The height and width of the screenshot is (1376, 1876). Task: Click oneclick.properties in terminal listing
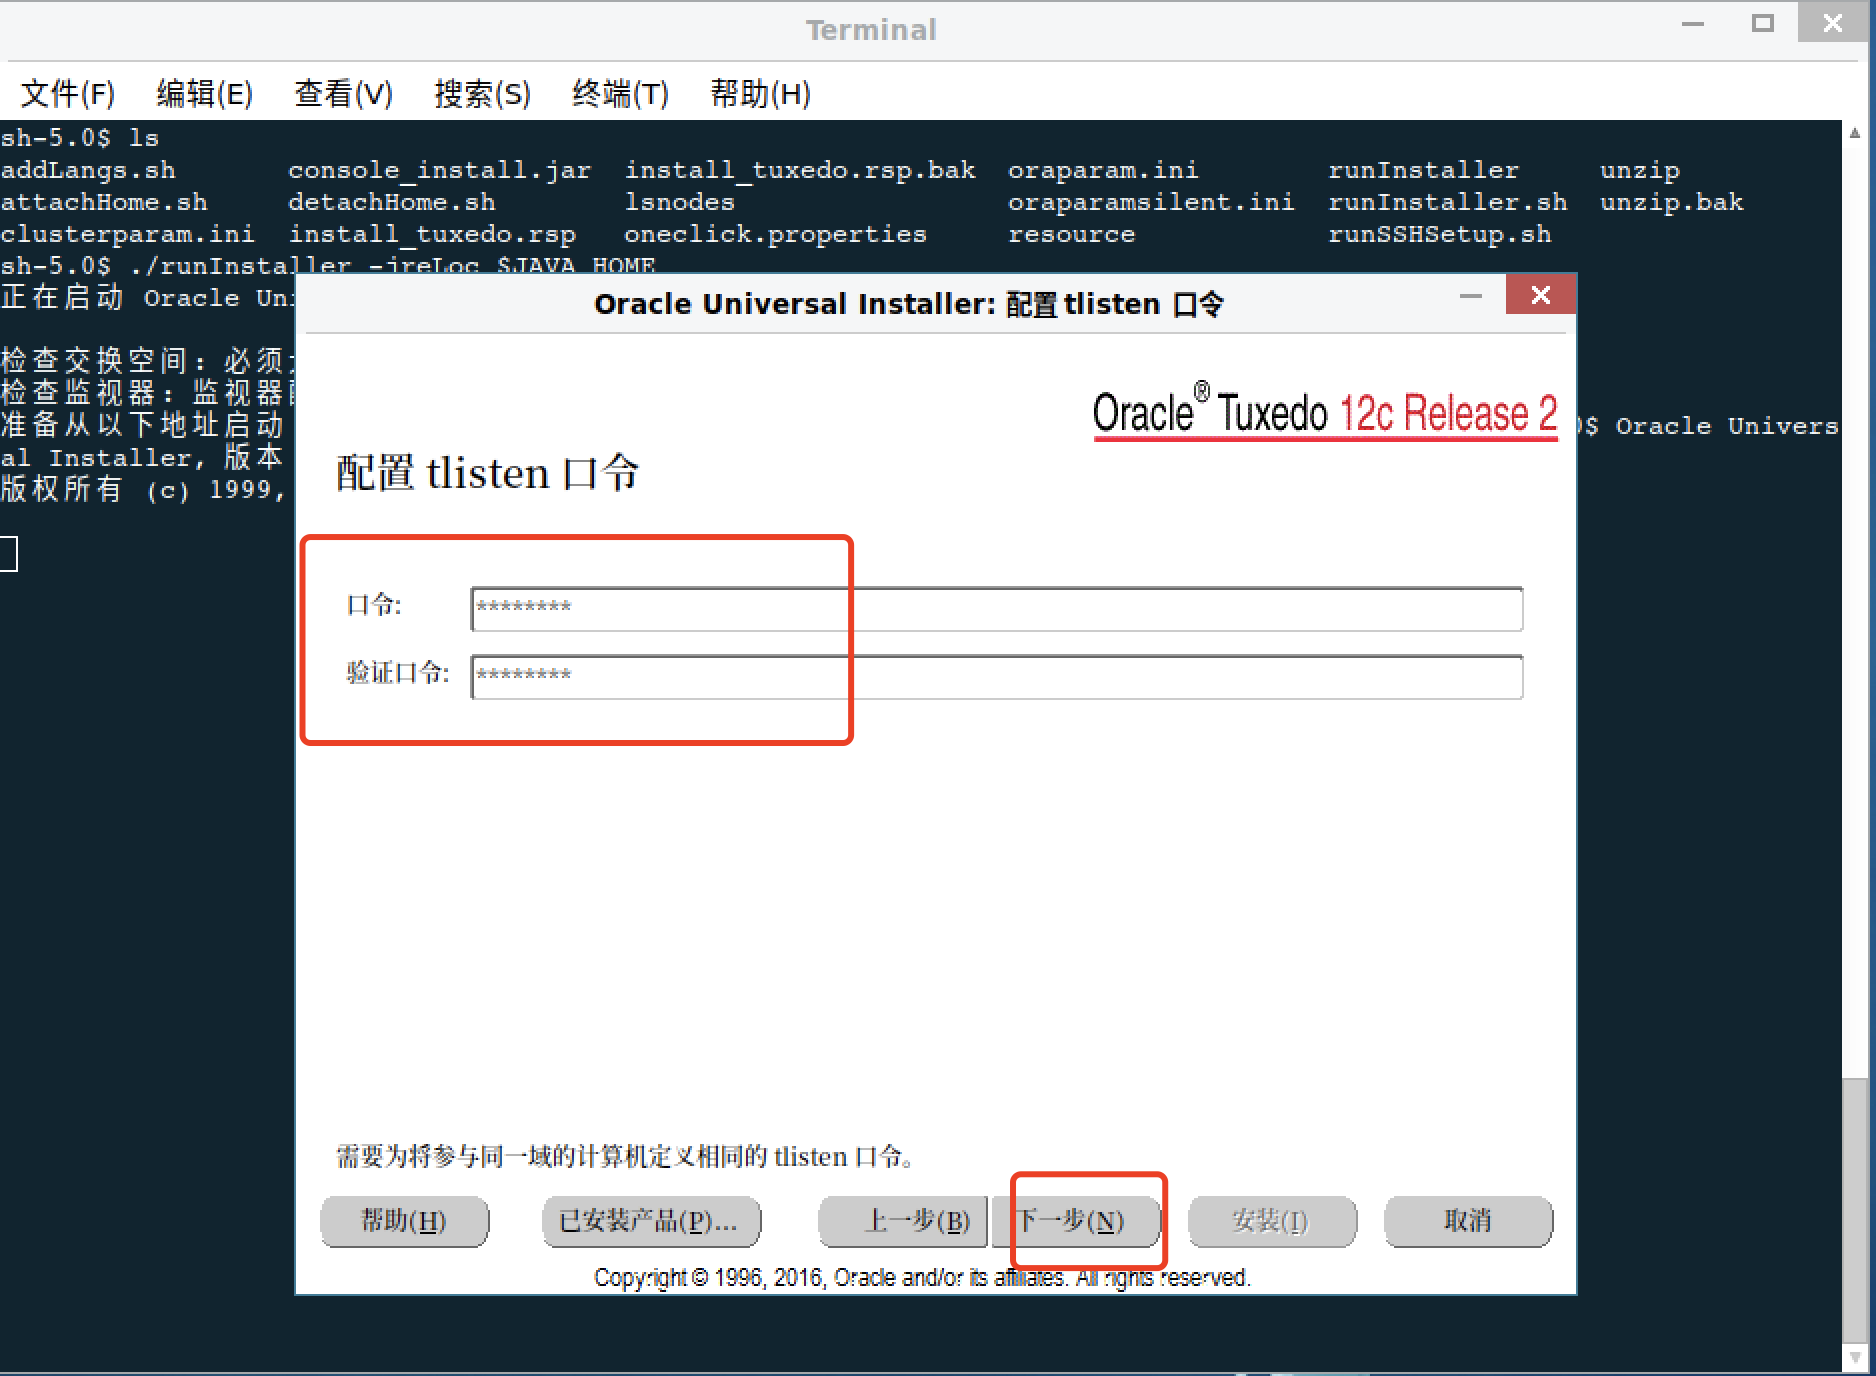776,234
